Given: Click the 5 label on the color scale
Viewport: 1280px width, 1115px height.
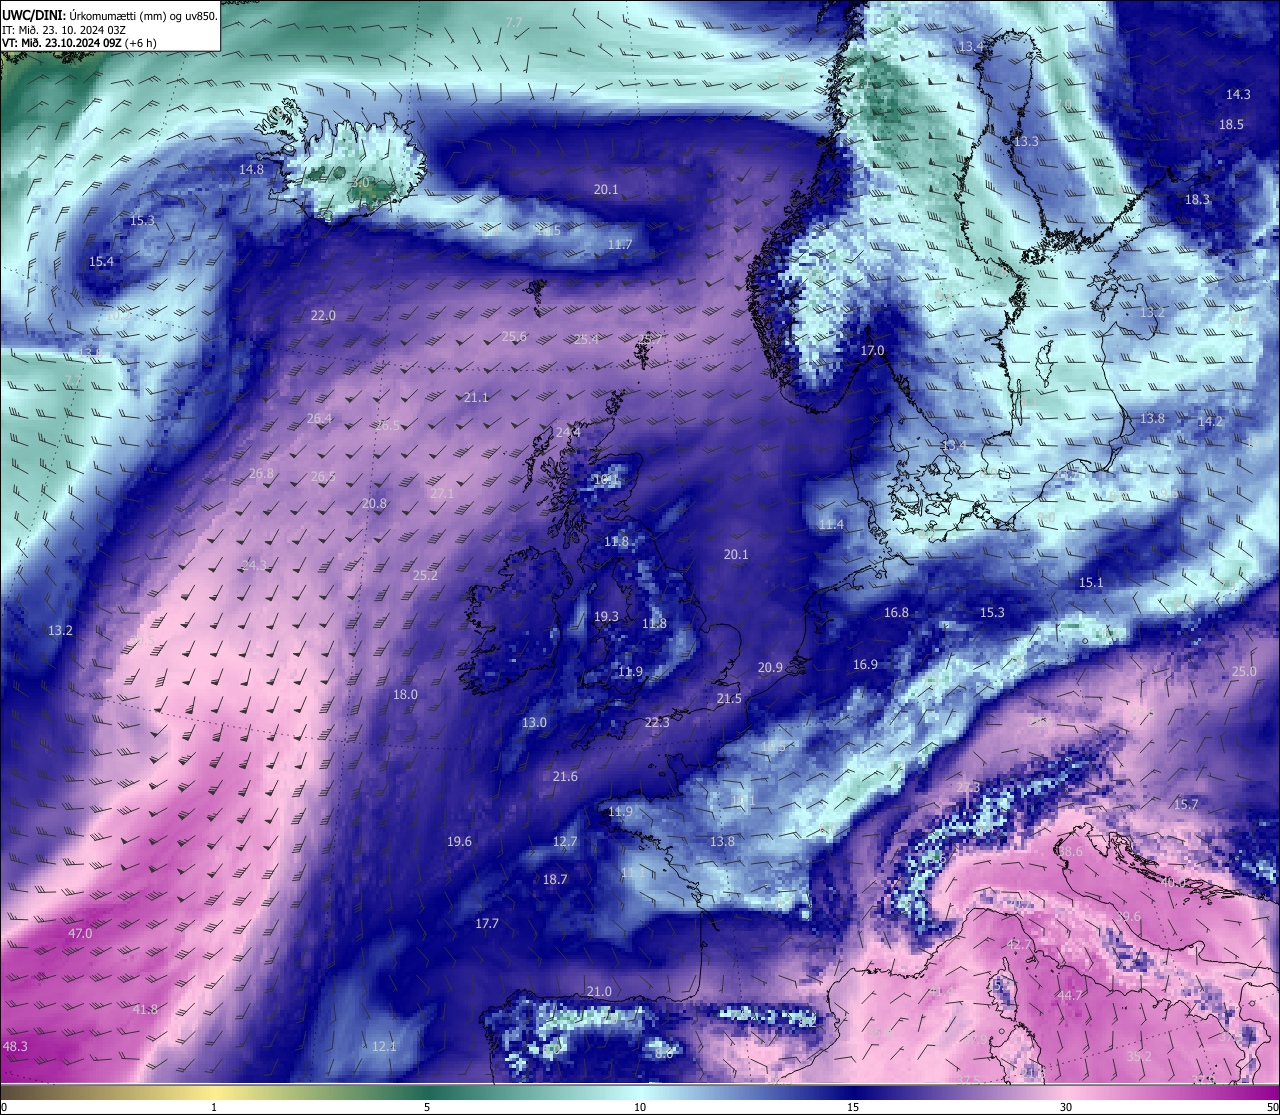Looking at the screenshot, I should tap(427, 1107).
